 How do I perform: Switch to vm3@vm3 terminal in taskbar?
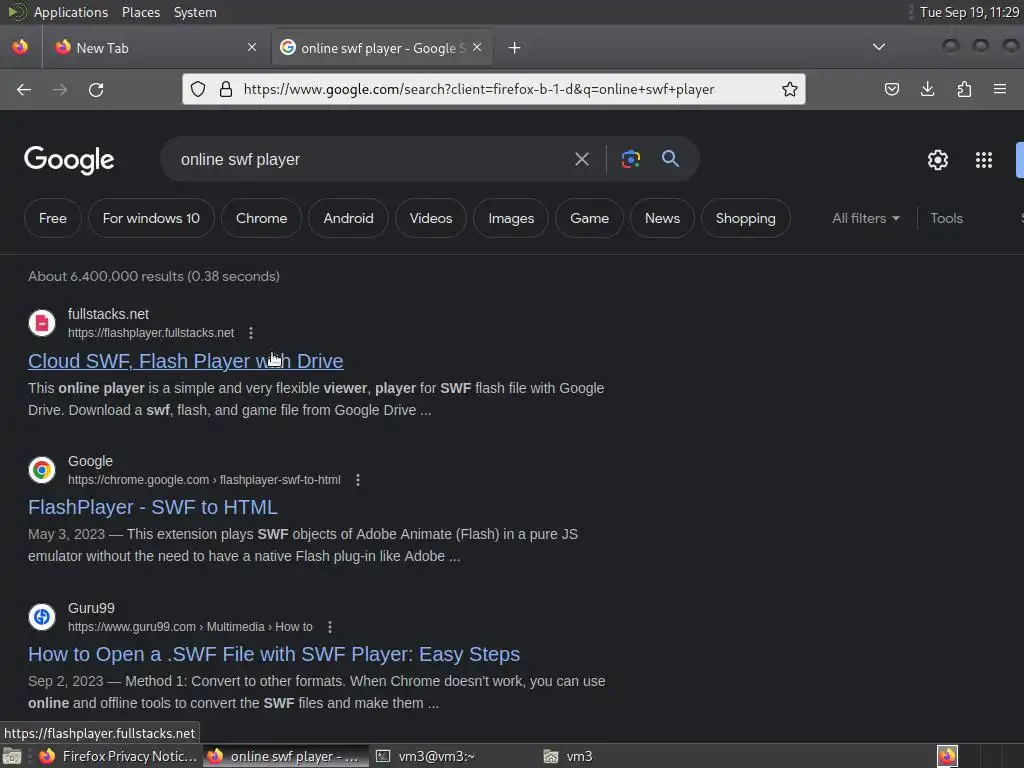[x=425, y=756]
